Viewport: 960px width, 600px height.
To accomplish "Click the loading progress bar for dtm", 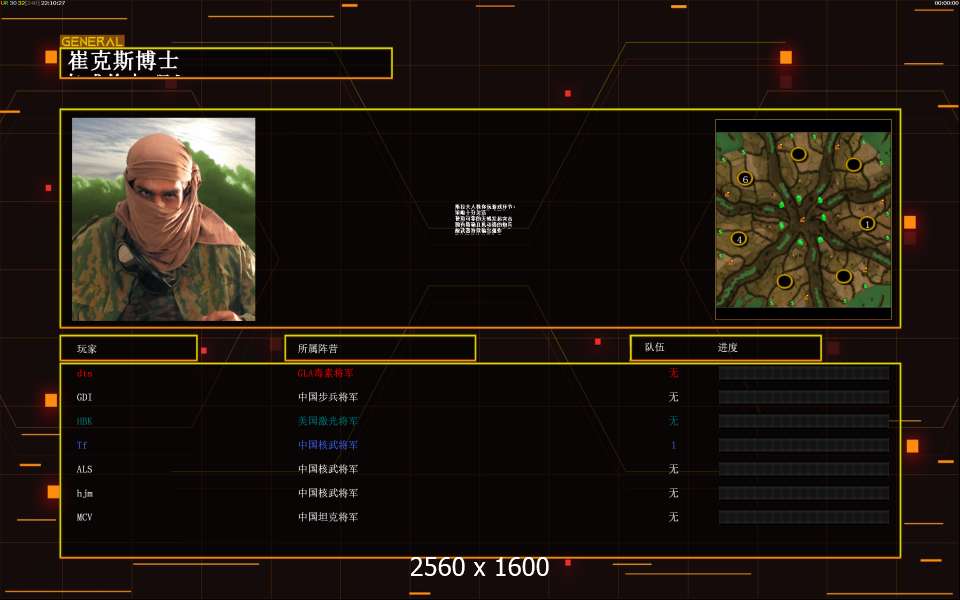I will coord(804,373).
